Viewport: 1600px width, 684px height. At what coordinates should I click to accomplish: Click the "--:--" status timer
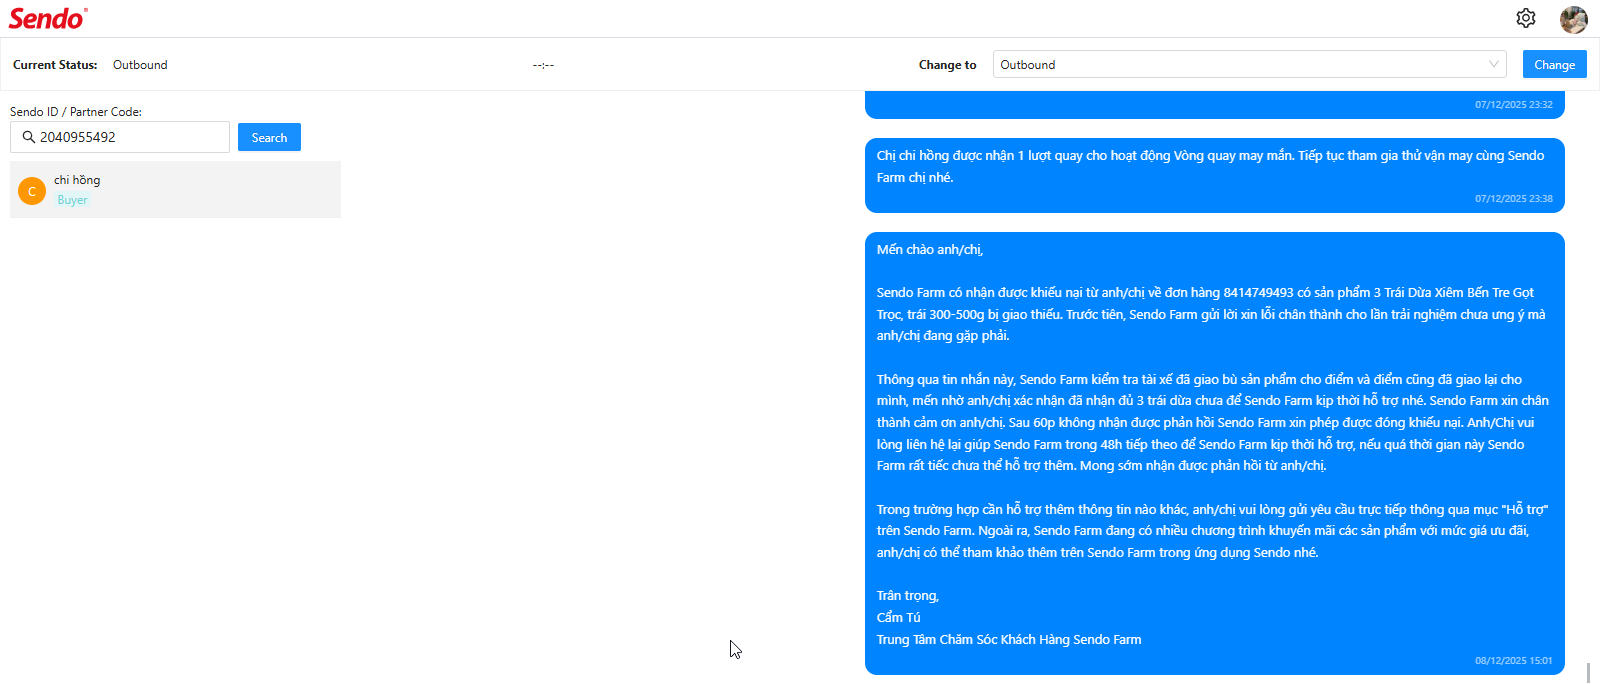click(x=543, y=65)
